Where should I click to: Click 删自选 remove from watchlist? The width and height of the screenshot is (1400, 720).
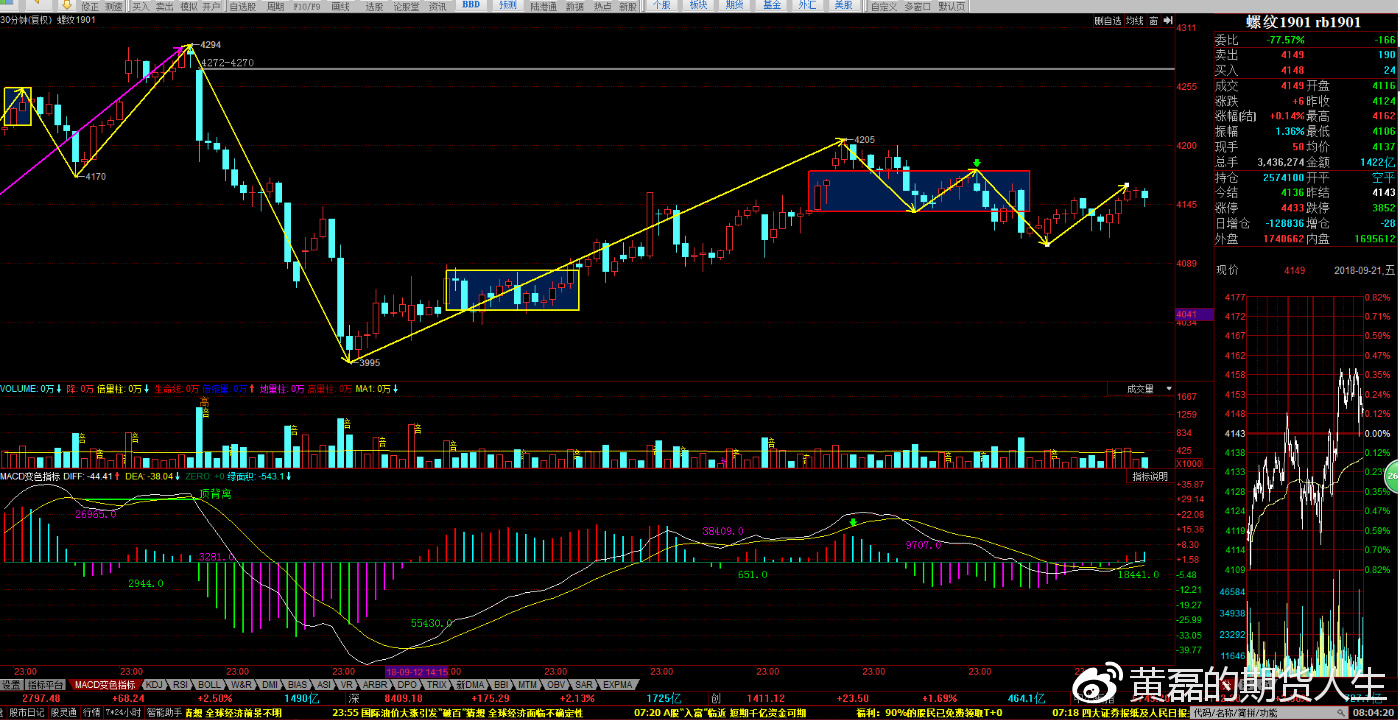click(x=1107, y=20)
